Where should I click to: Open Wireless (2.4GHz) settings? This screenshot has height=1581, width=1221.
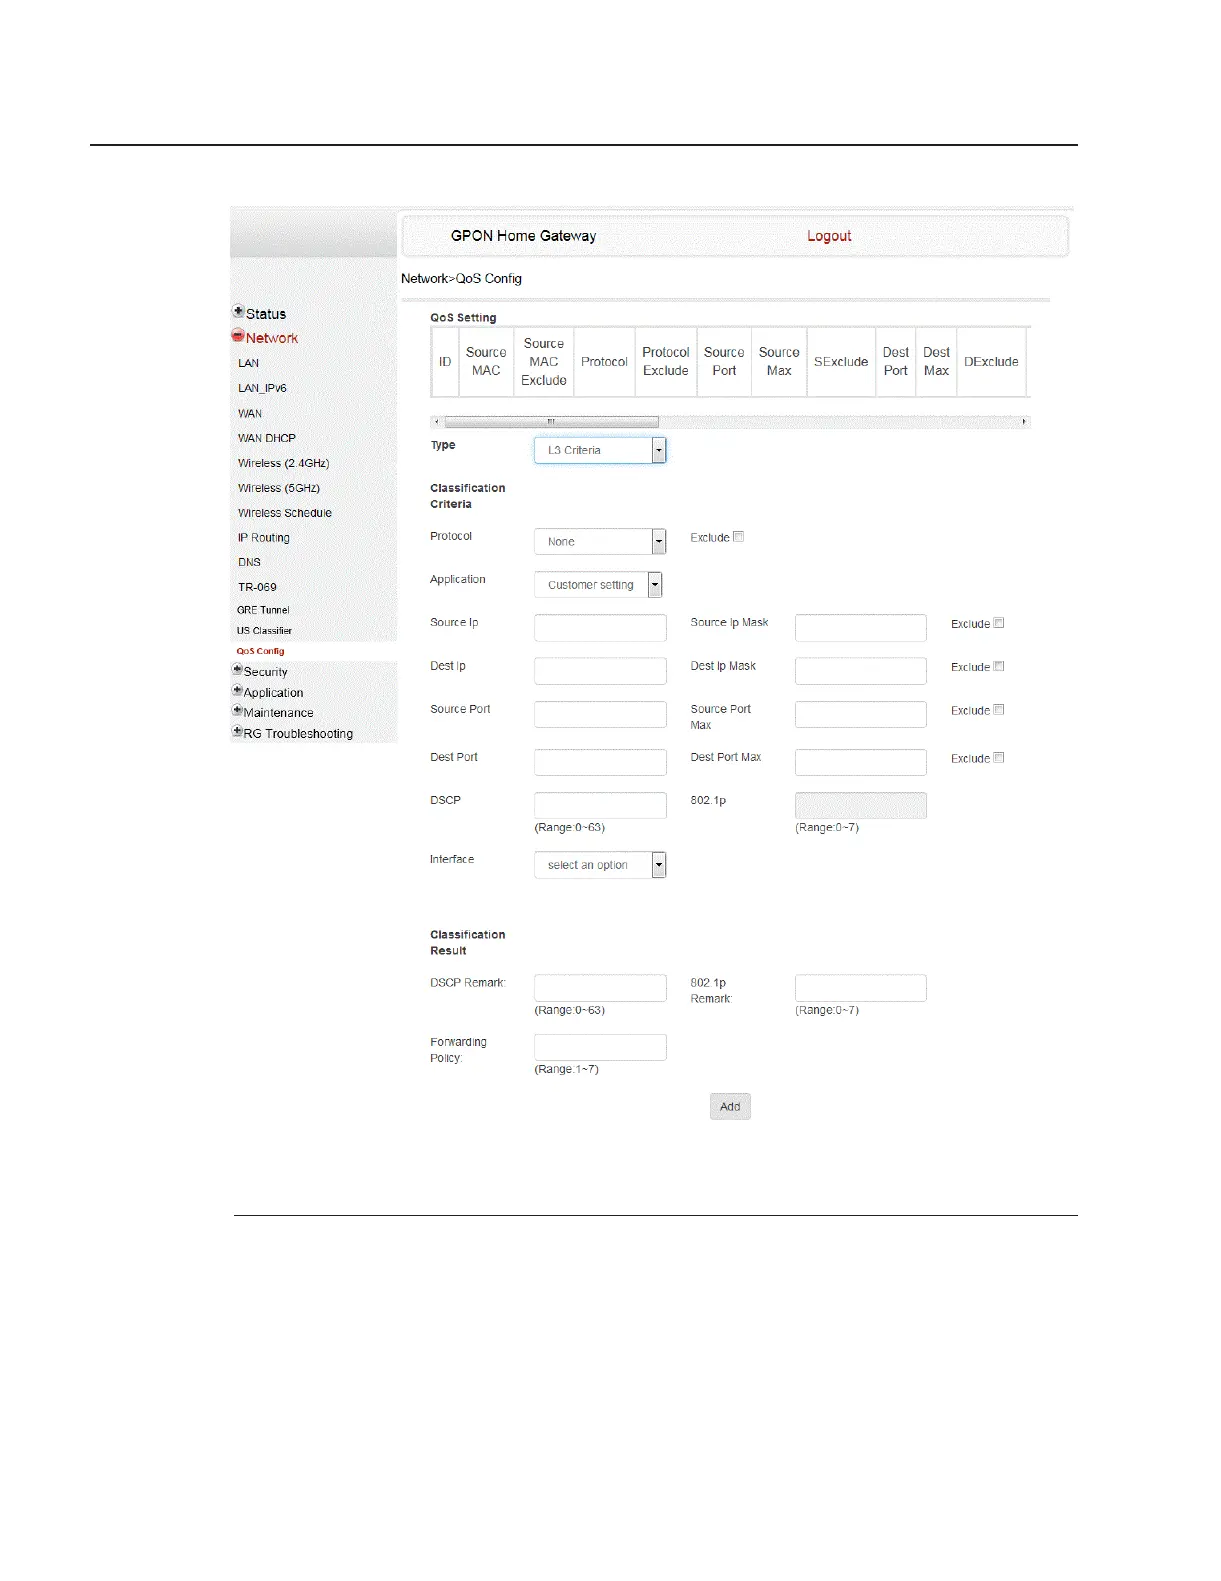pos(283,463)
